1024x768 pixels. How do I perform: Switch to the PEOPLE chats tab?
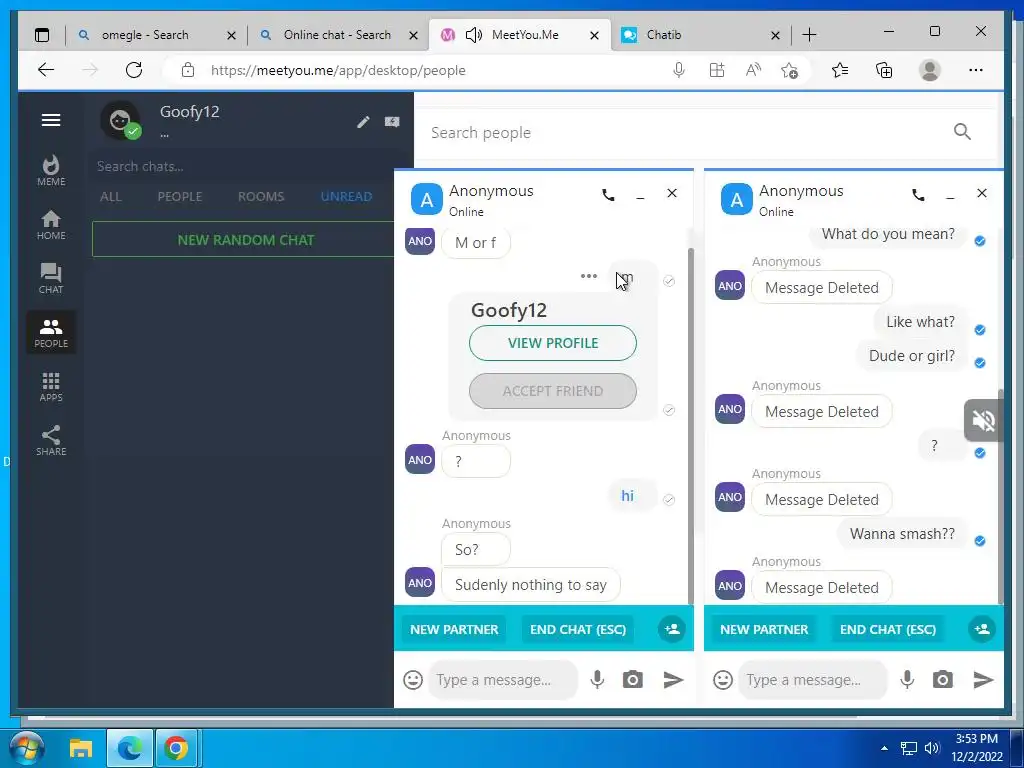[180, 197]
